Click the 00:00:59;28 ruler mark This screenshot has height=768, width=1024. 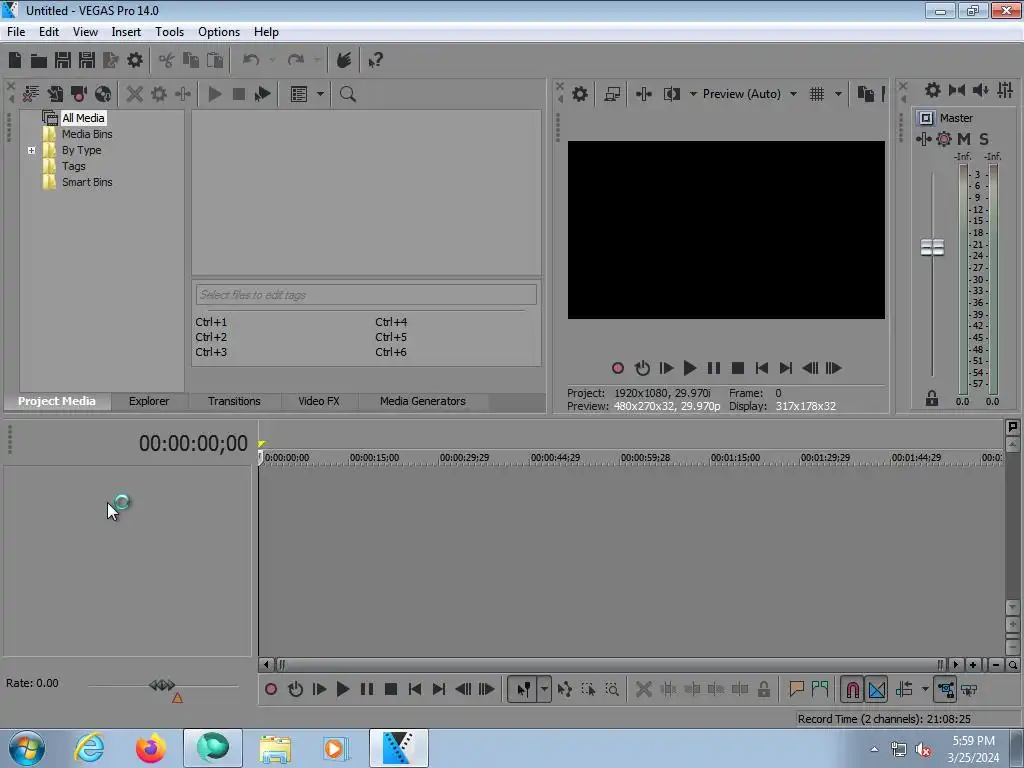(645, 457)
